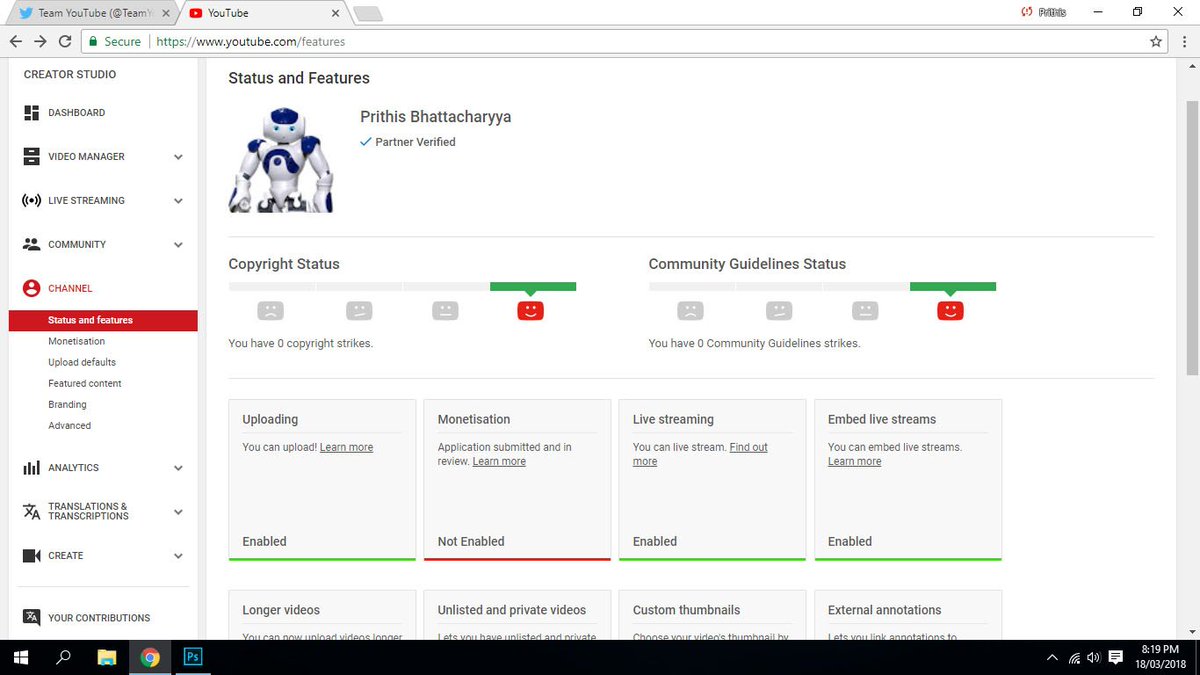Click the browser back arrow
The height and width of the screenshot is (675, 1200).
15,41
